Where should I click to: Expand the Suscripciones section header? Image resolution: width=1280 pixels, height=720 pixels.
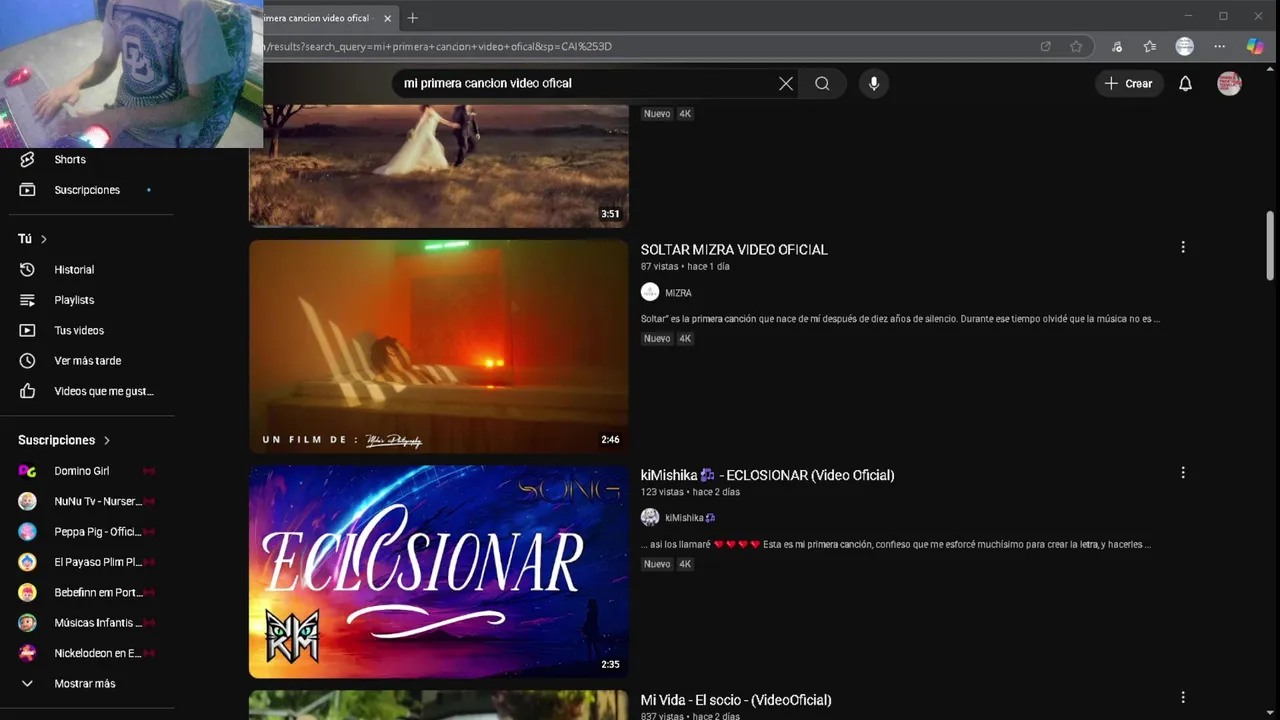[64, 440]
